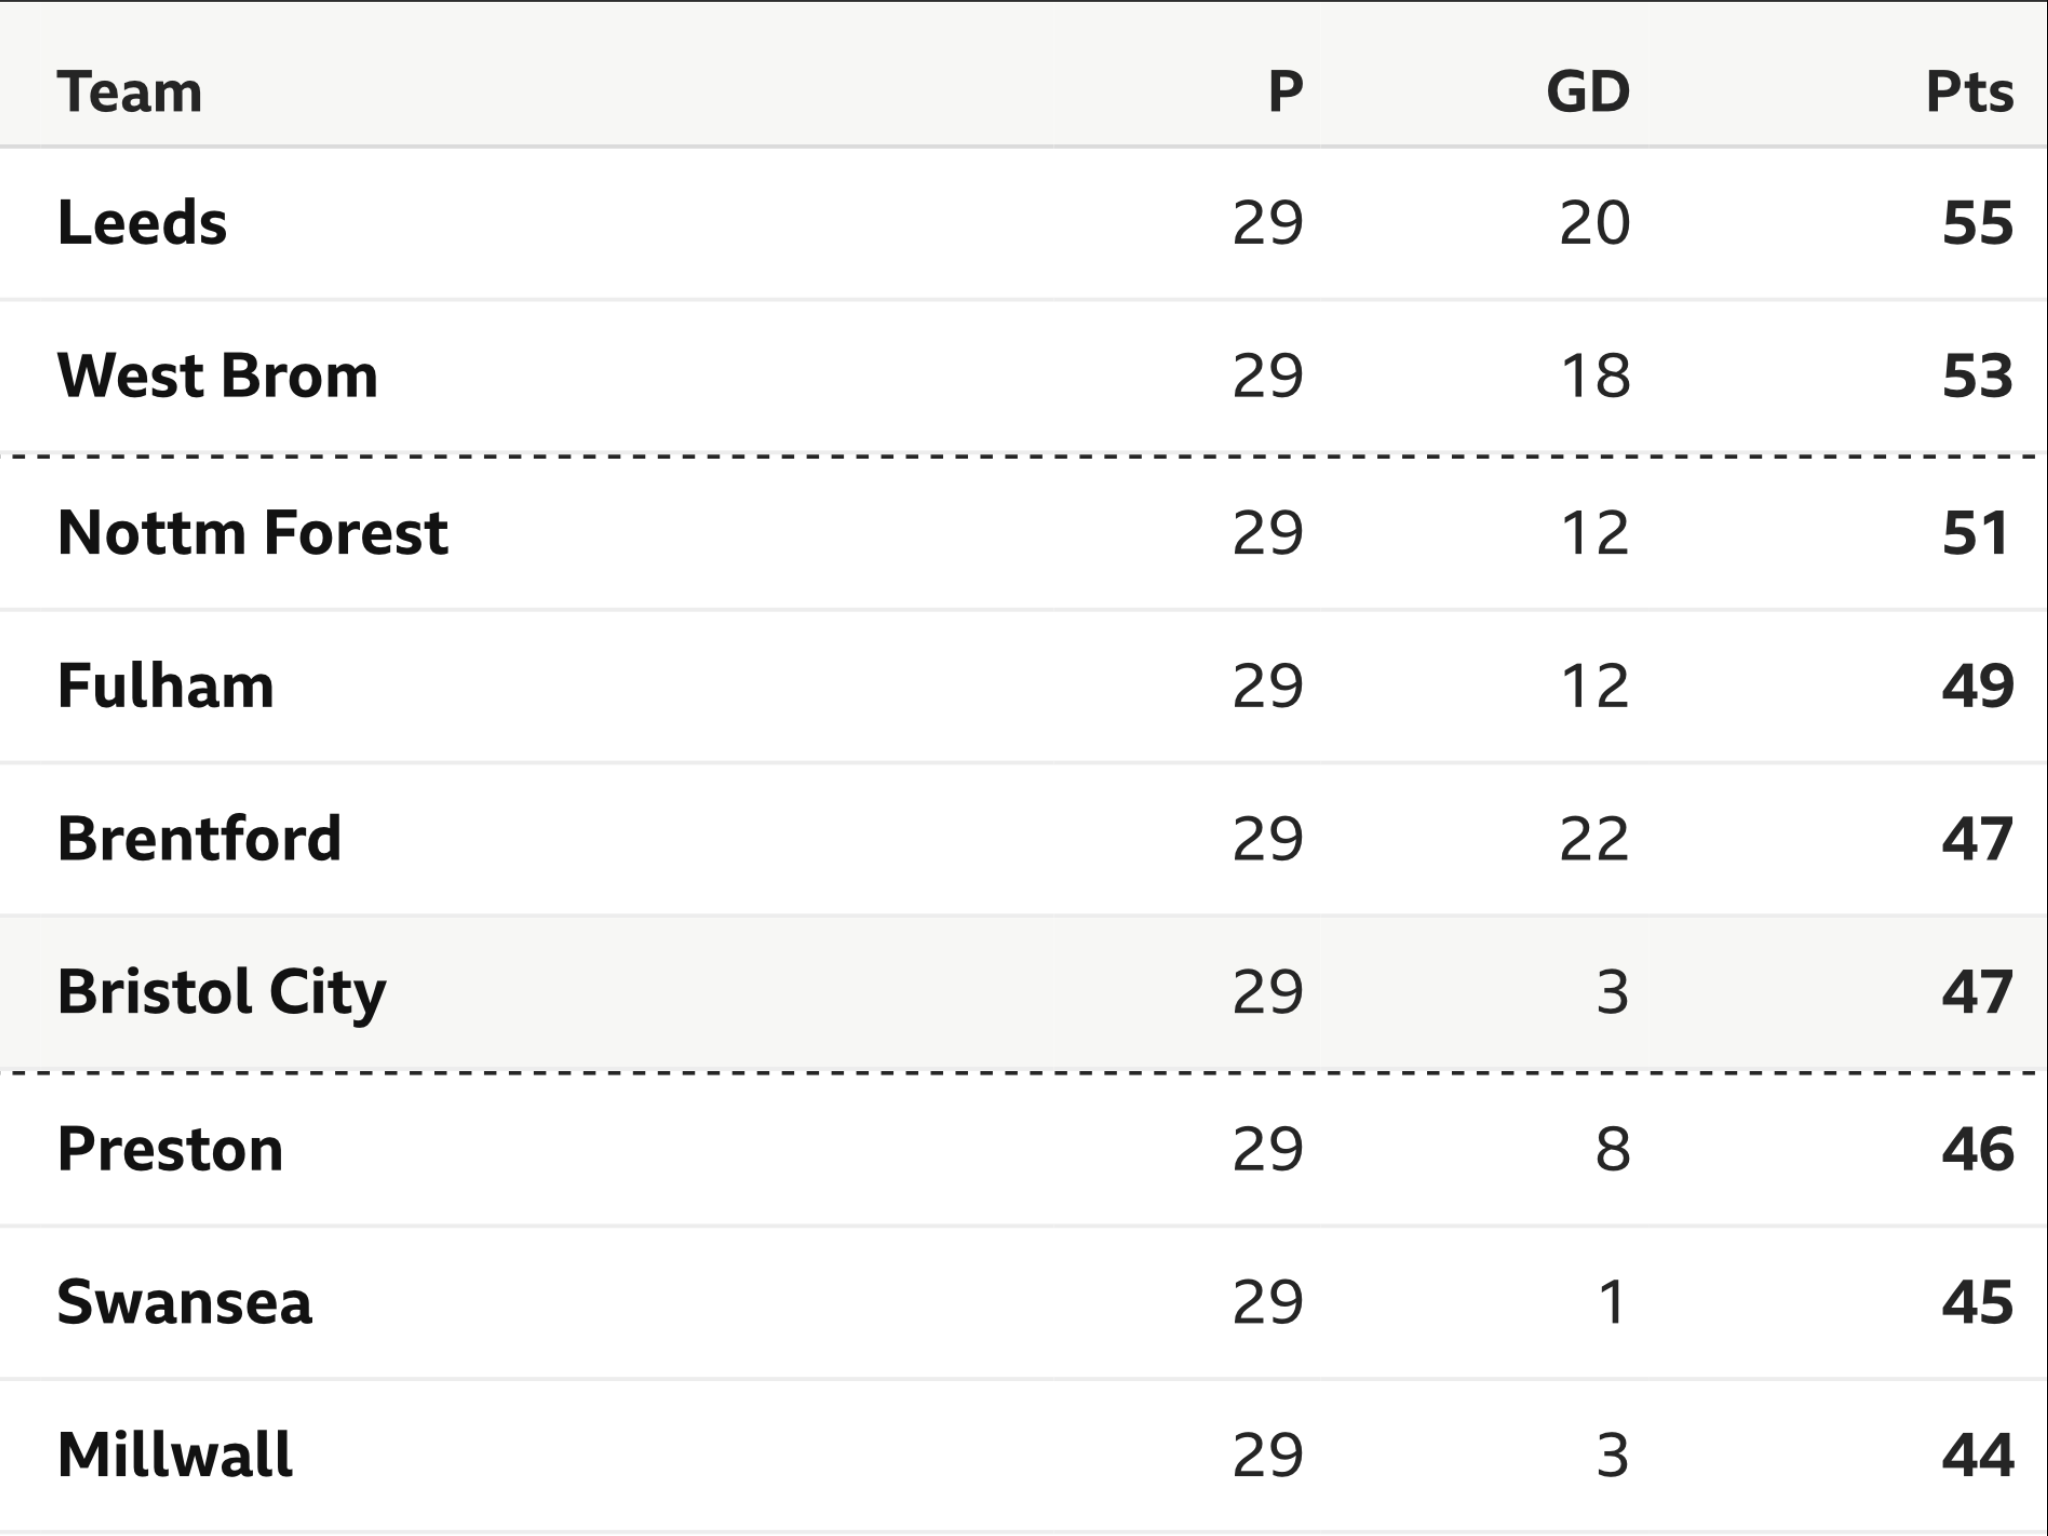The height and width of the screenshot is (1536, 2048).
Task: Open the Swansea team link
Action: [x=184, y=1302]
